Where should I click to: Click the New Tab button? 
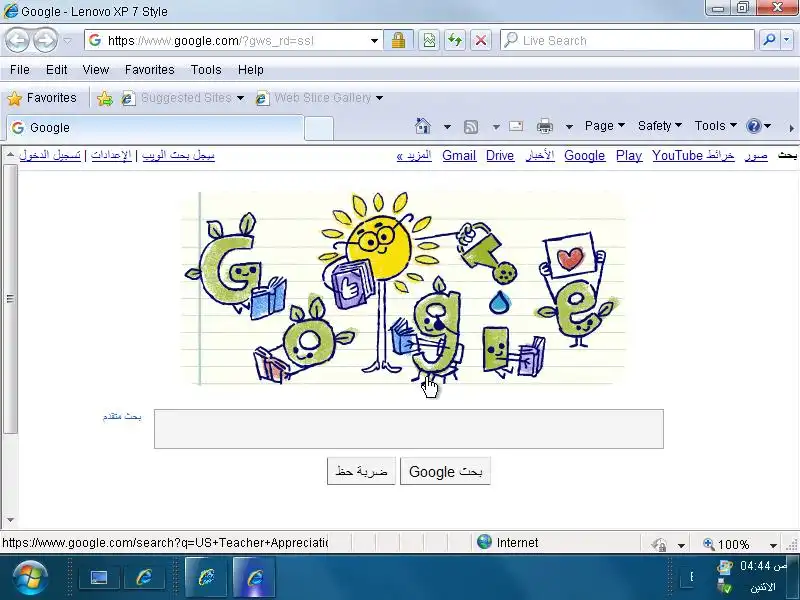(x=319, y=128)
